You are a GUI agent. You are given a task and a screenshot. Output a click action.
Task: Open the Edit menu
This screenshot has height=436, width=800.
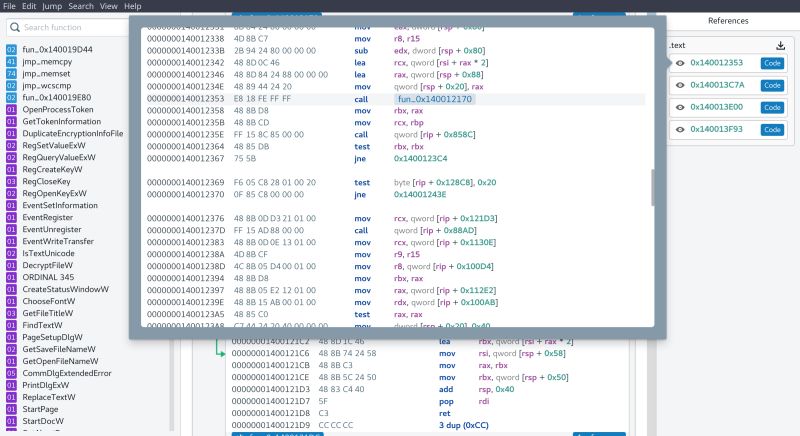(x=29, y=6)
